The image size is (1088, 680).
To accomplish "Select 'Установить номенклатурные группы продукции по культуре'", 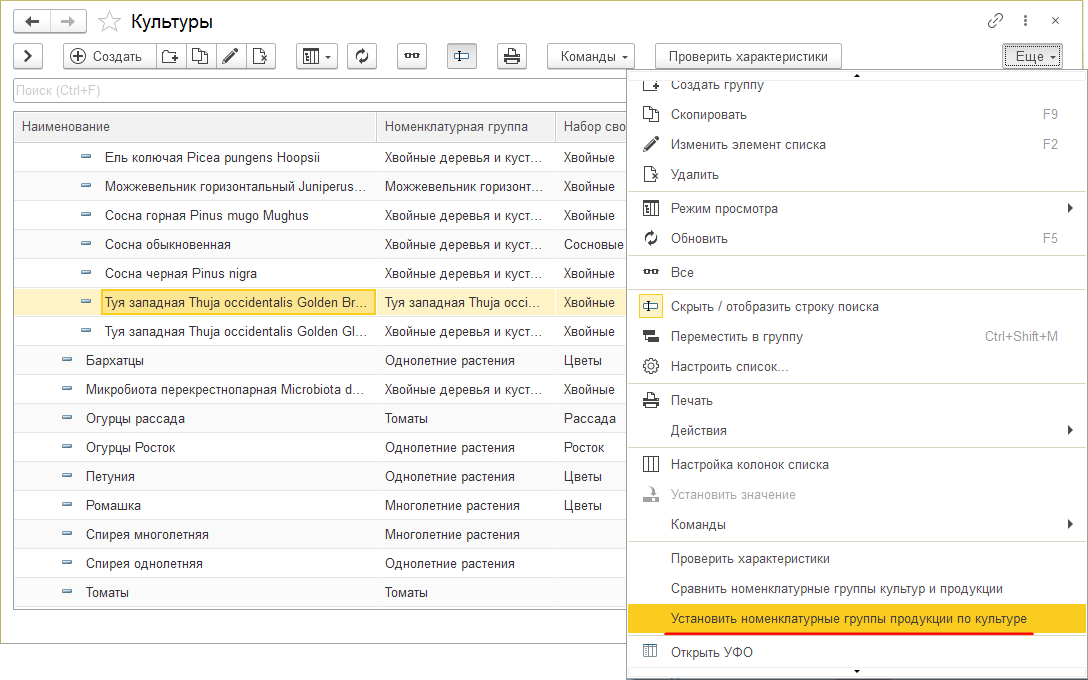I will [848, 619].
